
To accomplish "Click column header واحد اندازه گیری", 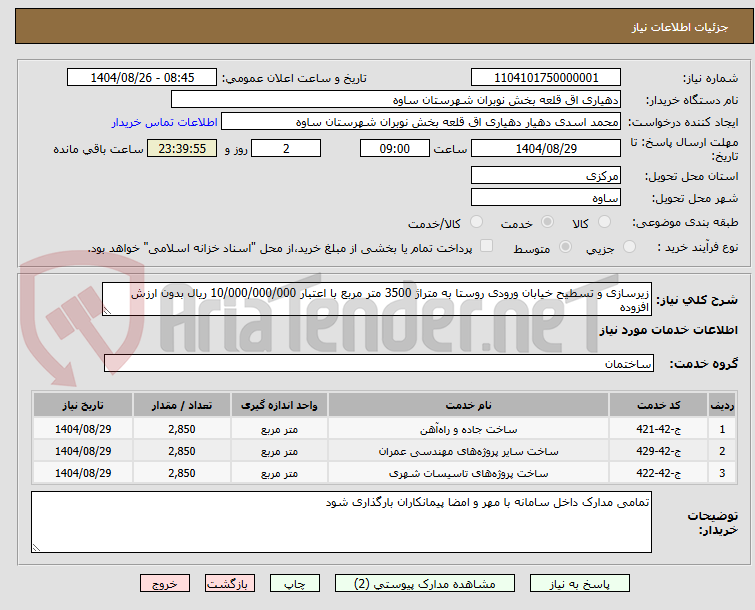I will (279, 405).
